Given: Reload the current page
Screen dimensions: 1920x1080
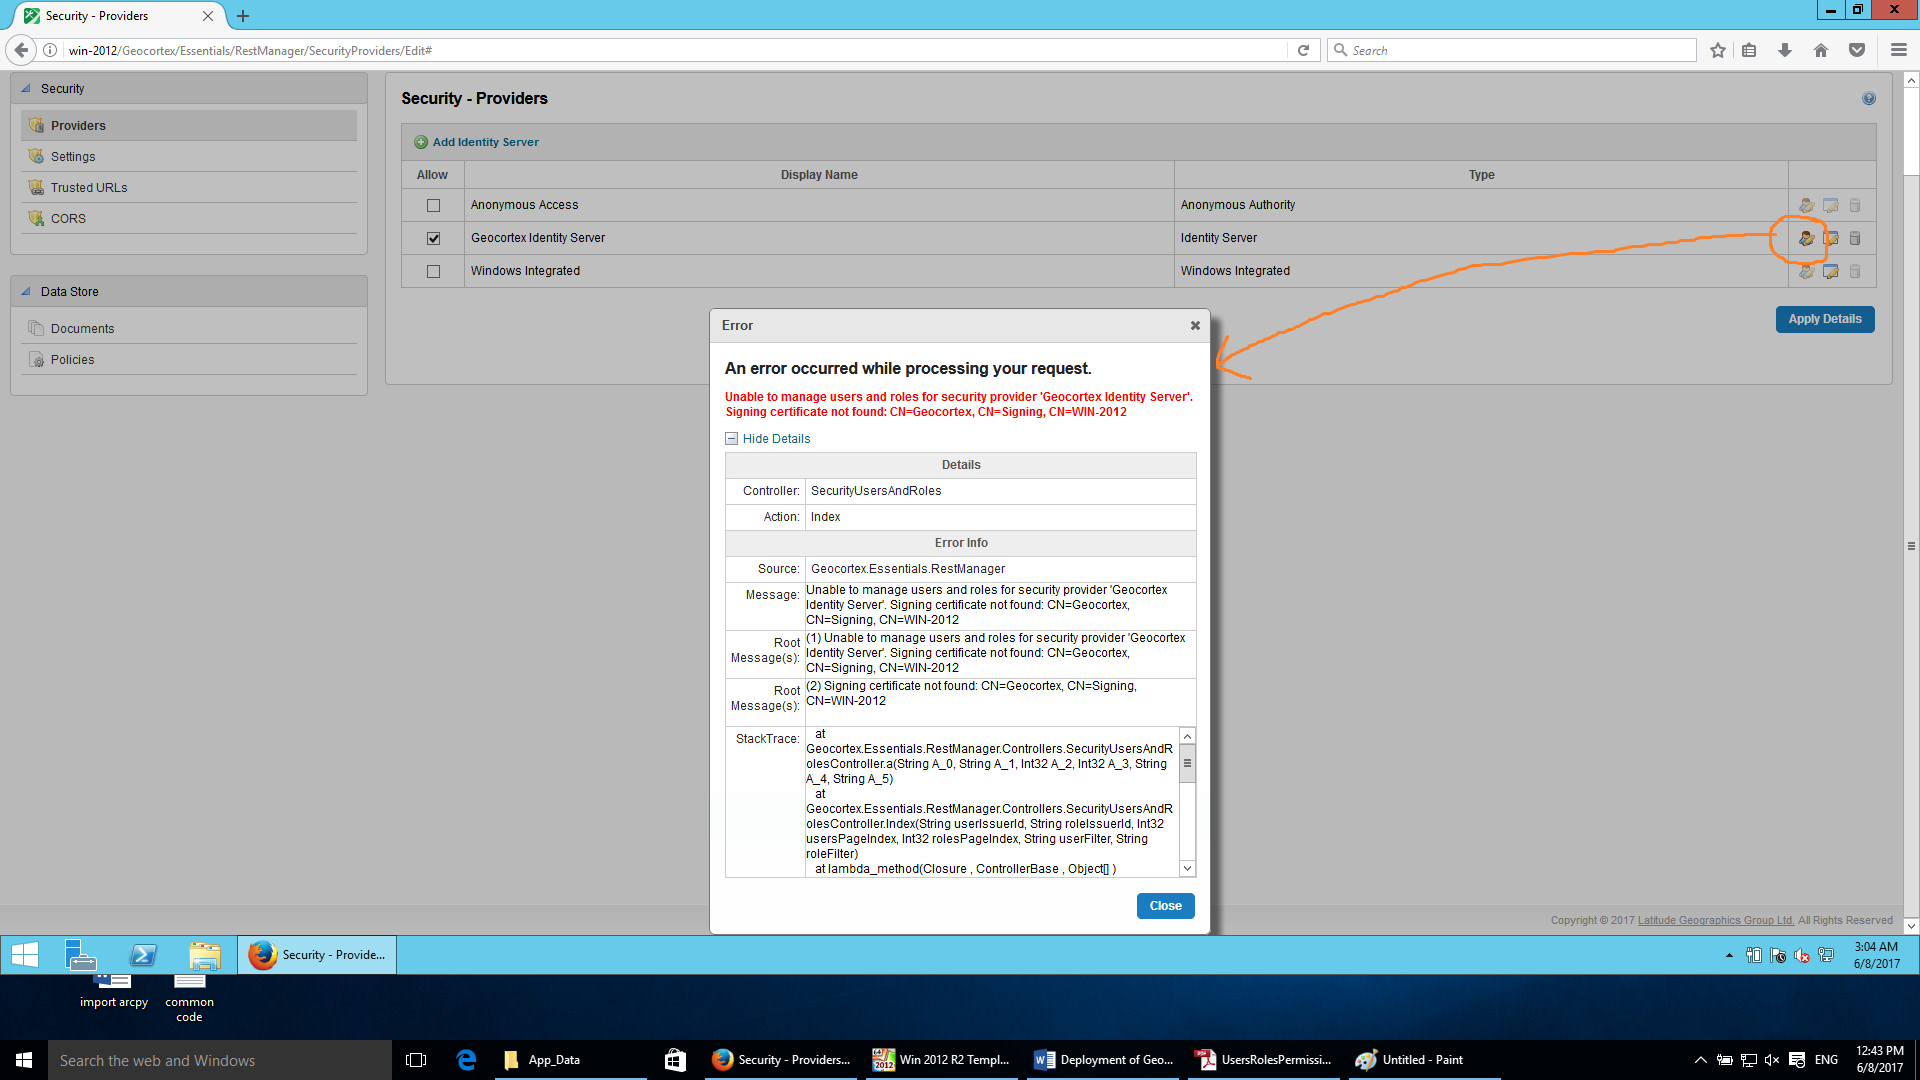Looking at the screenshot, I should [x=1303, y=50].
